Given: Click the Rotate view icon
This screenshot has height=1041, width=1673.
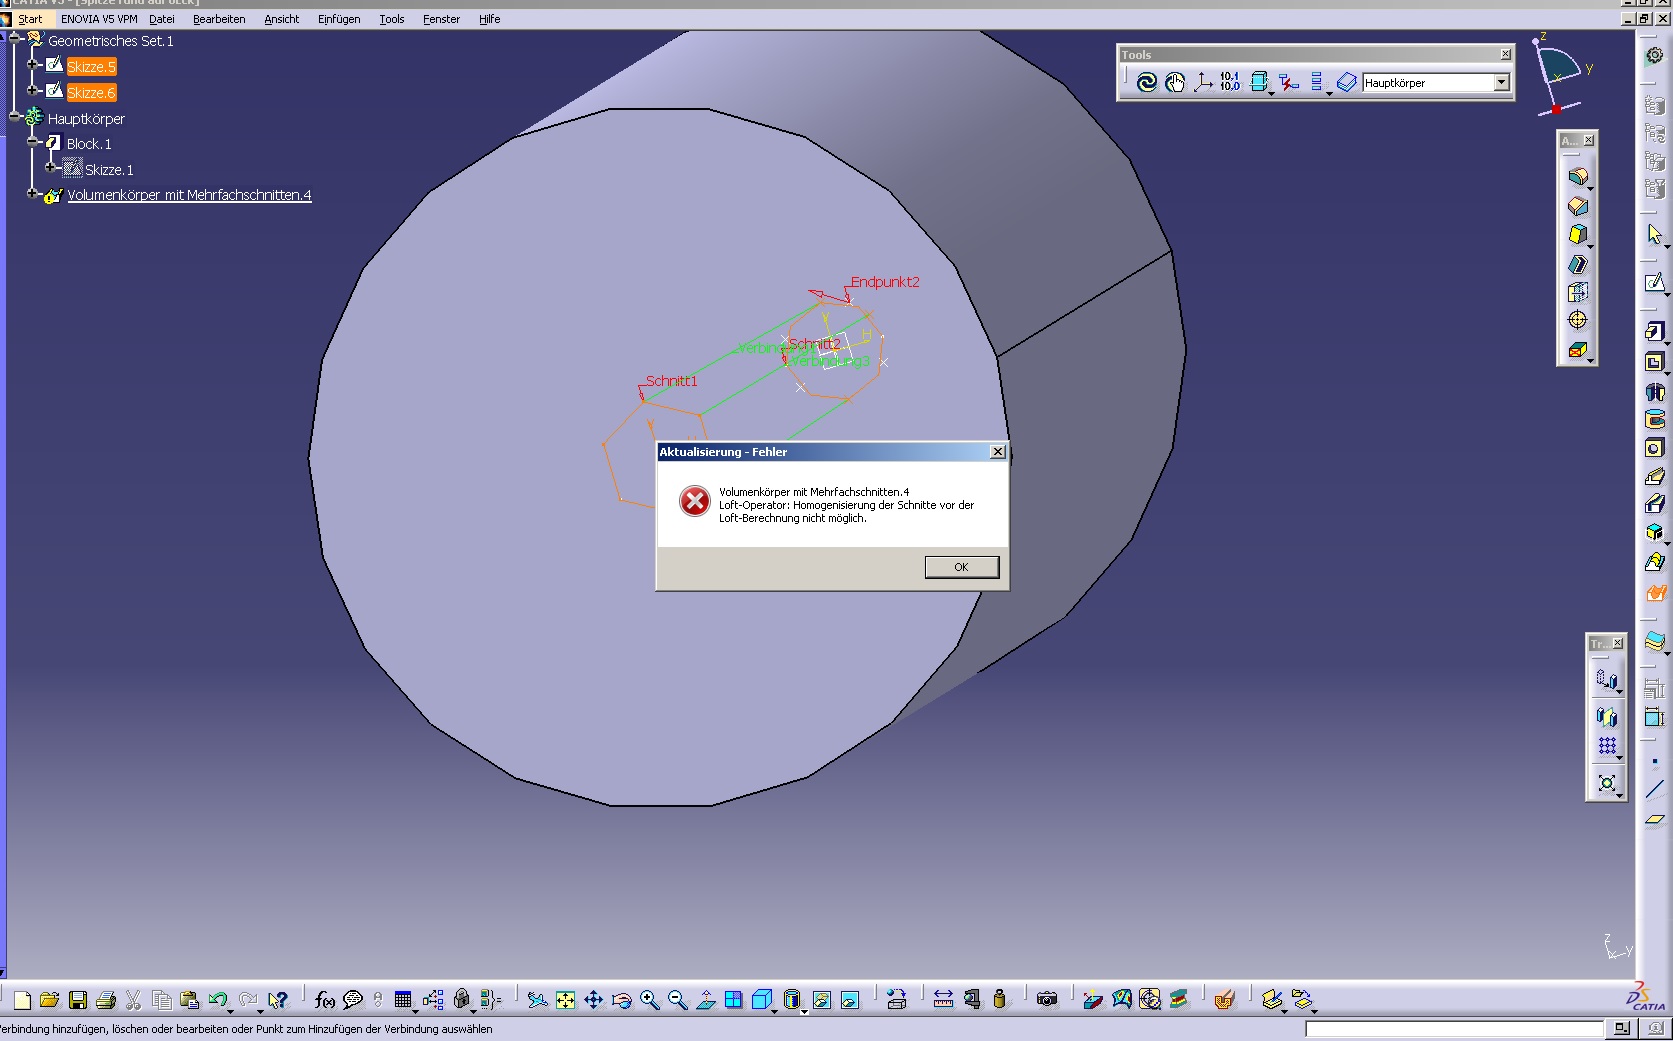Looking at the screenshot, I should [621, 1000].
